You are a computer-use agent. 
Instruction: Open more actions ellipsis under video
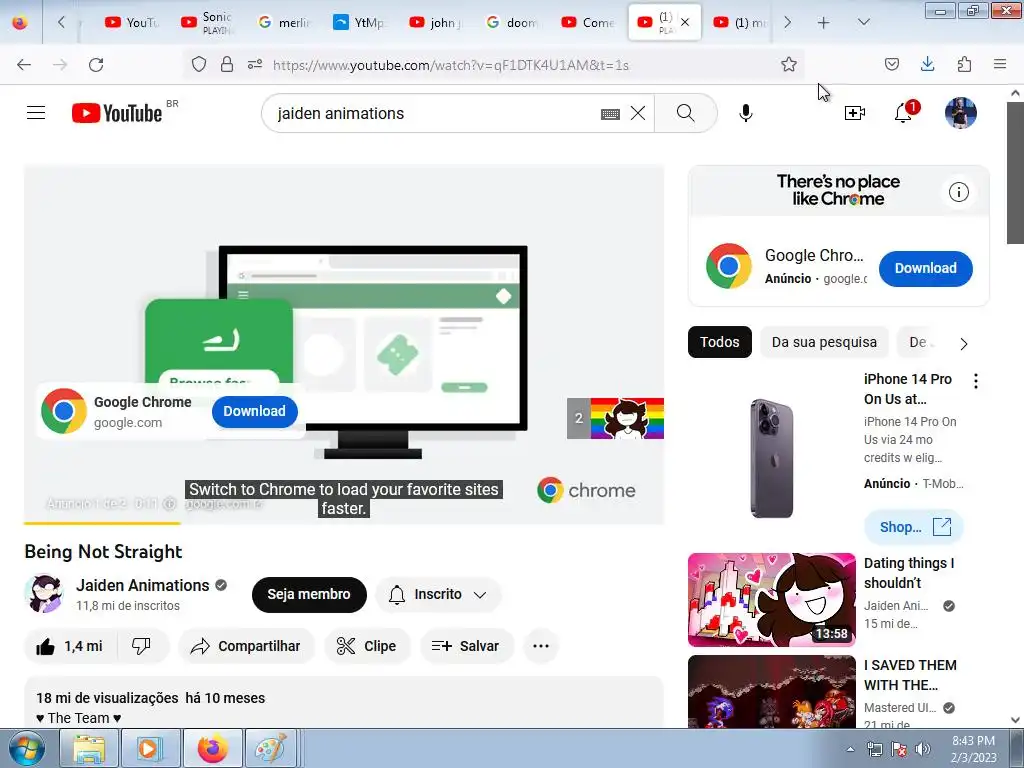pyautogui.click(x=541, y=646)
